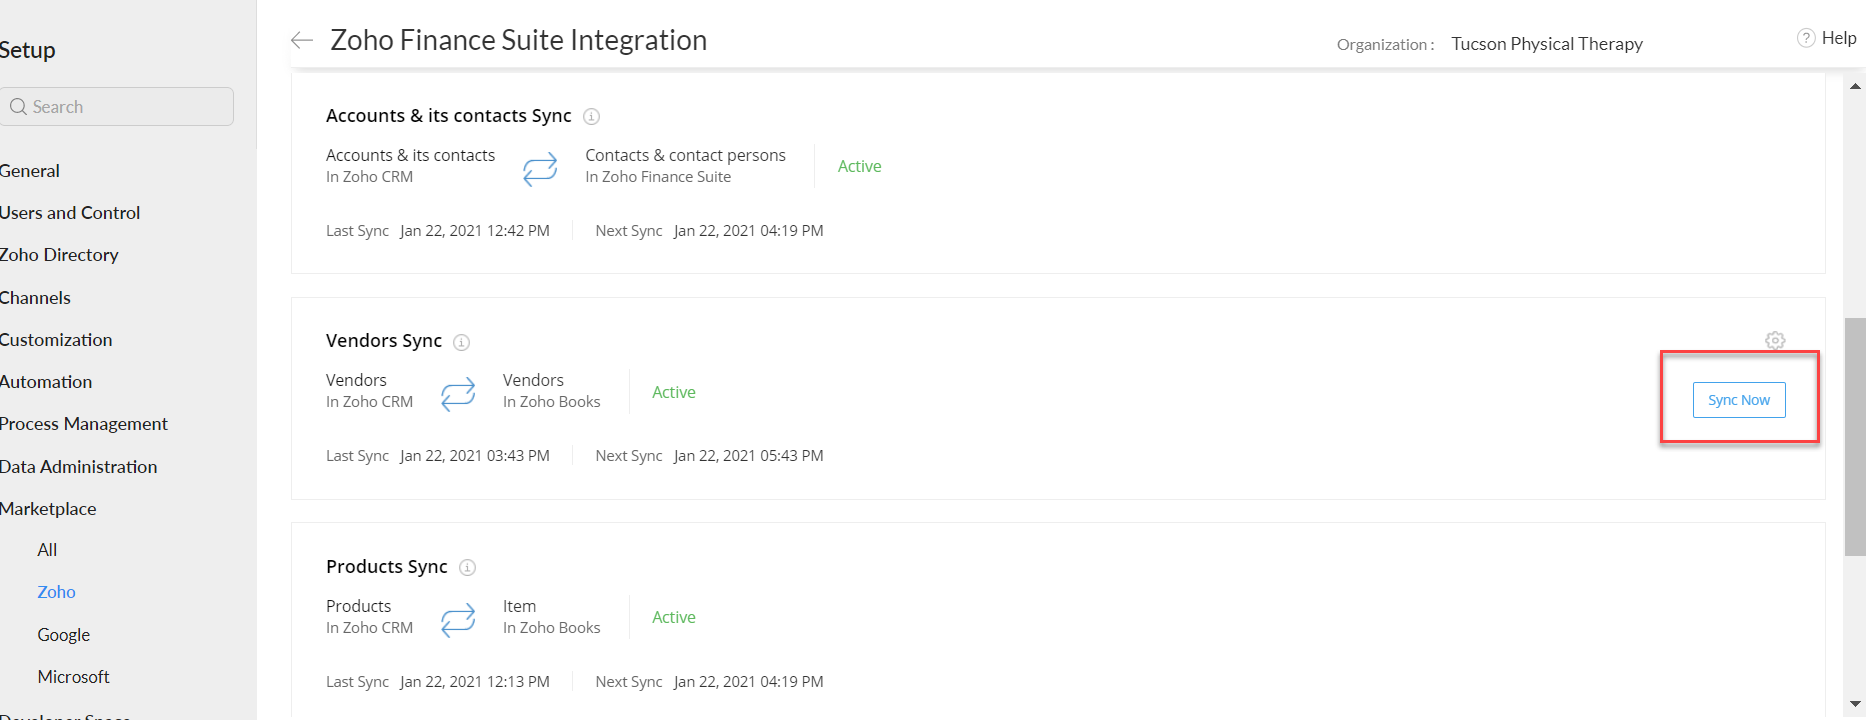Click the sync arrows icon for Products
This screenshot has width=1866, height=720.
458,619
